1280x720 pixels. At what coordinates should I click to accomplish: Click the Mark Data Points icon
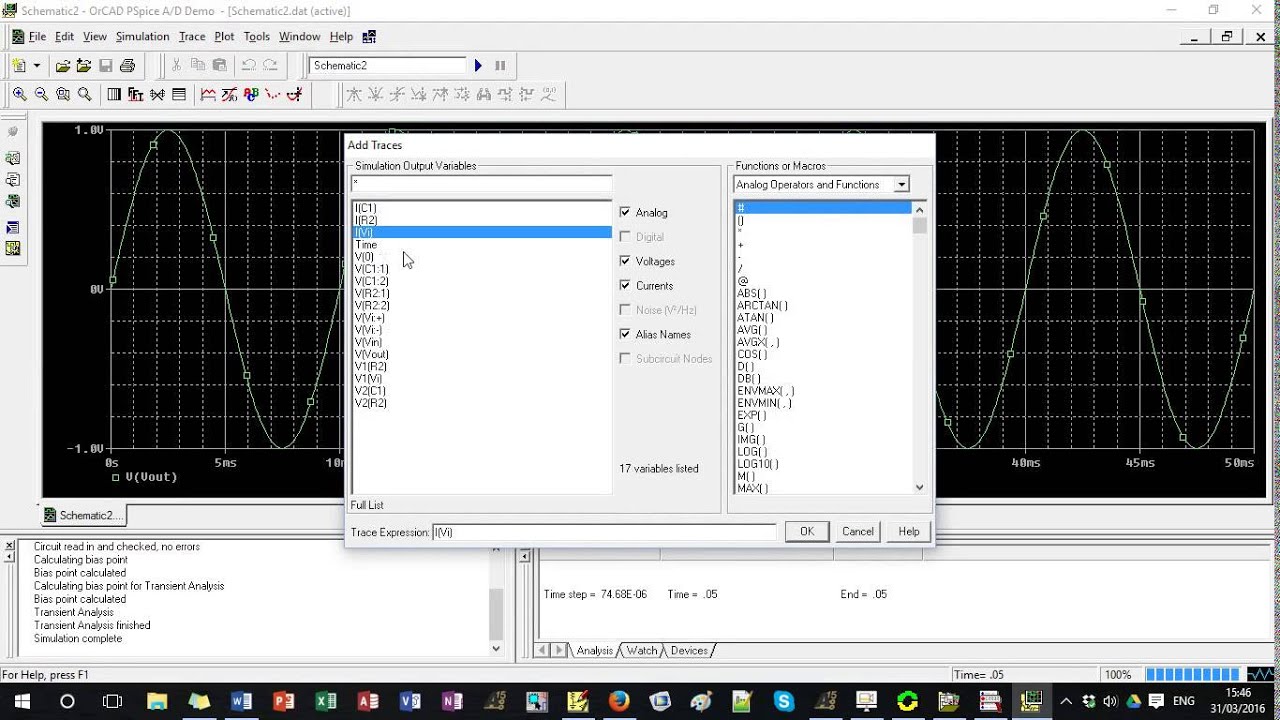(273, 95)
